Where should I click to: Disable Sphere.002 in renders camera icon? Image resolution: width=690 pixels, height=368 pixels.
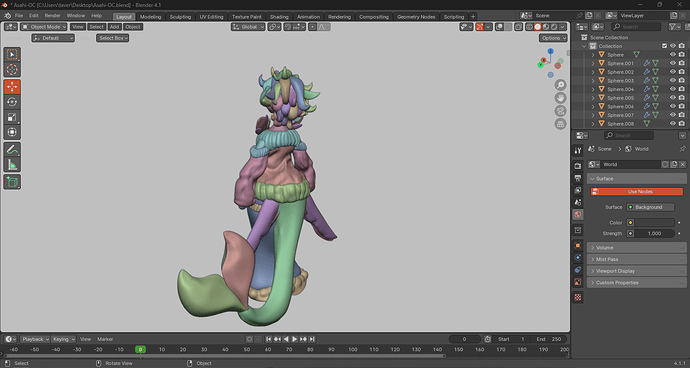pyautogui.click(x=681, y=72)
